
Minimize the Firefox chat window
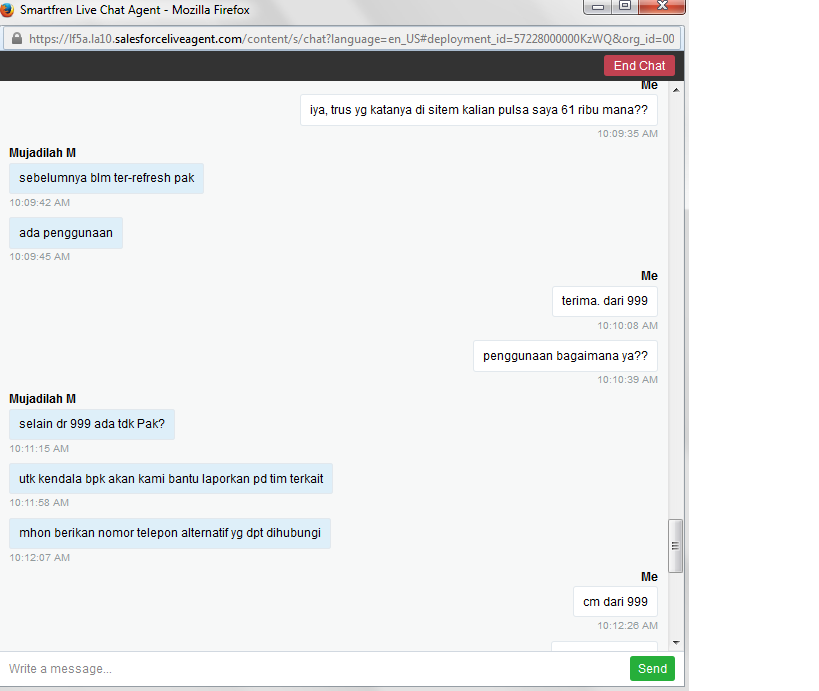598,6
